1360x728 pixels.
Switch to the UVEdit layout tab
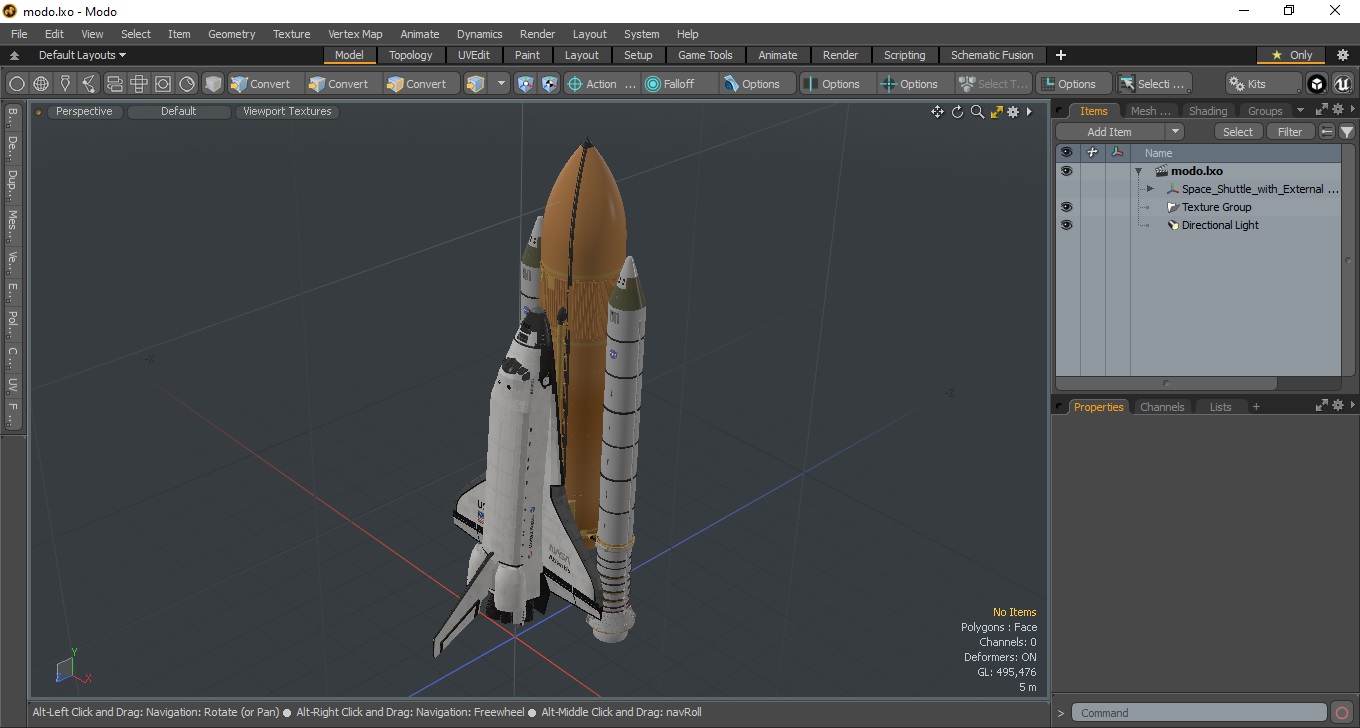pyautogui.click(x=474, y=55)
